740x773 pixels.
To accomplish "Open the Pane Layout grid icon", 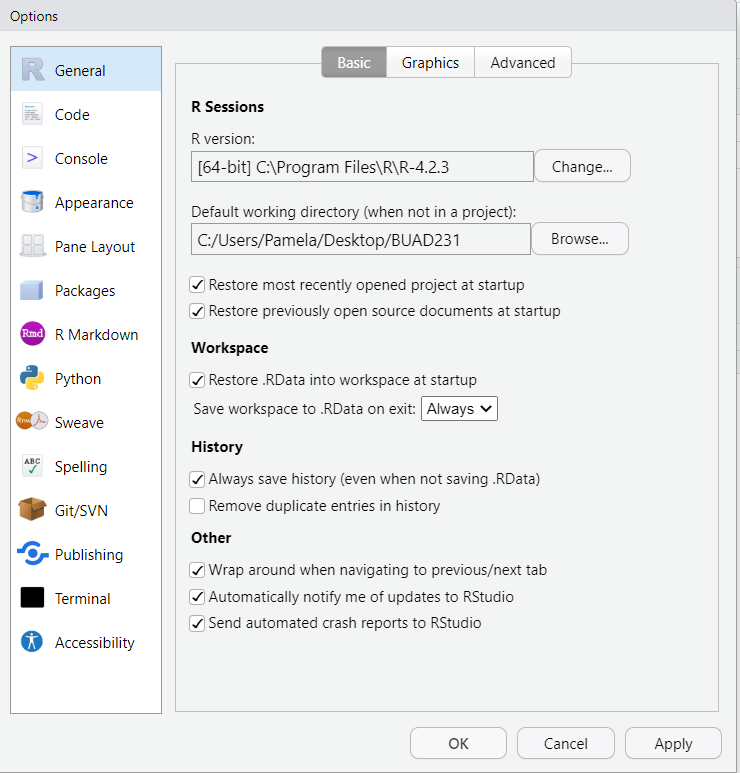I will [33, 246].
